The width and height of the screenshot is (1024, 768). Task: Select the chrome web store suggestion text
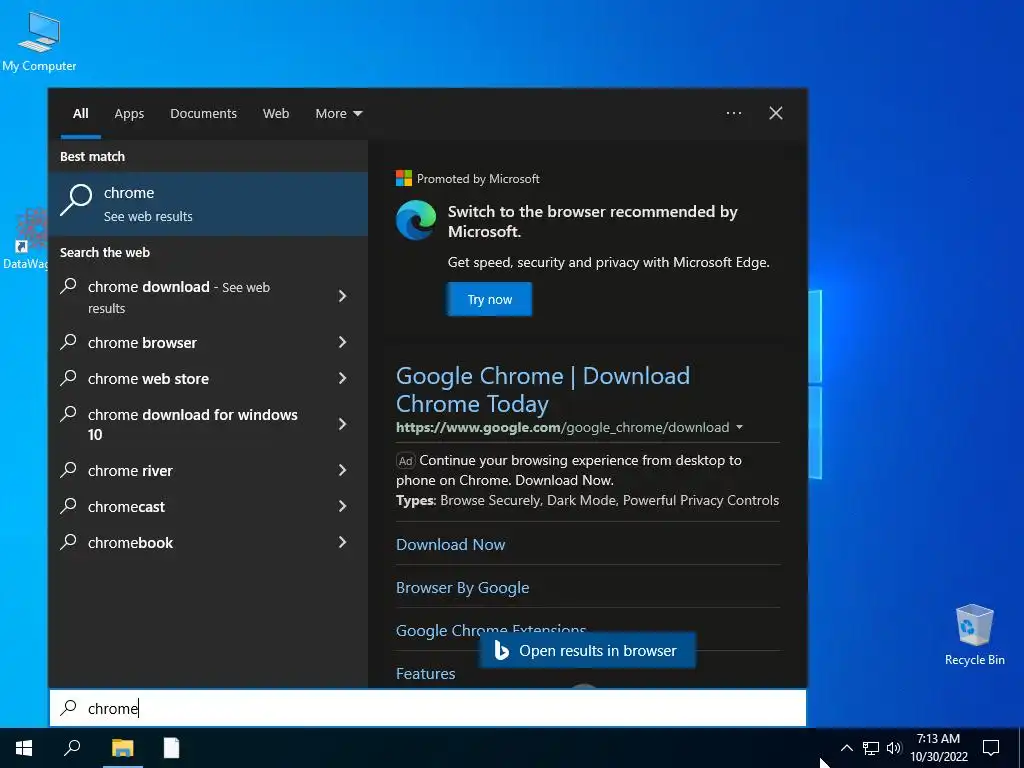coord(149,379)
